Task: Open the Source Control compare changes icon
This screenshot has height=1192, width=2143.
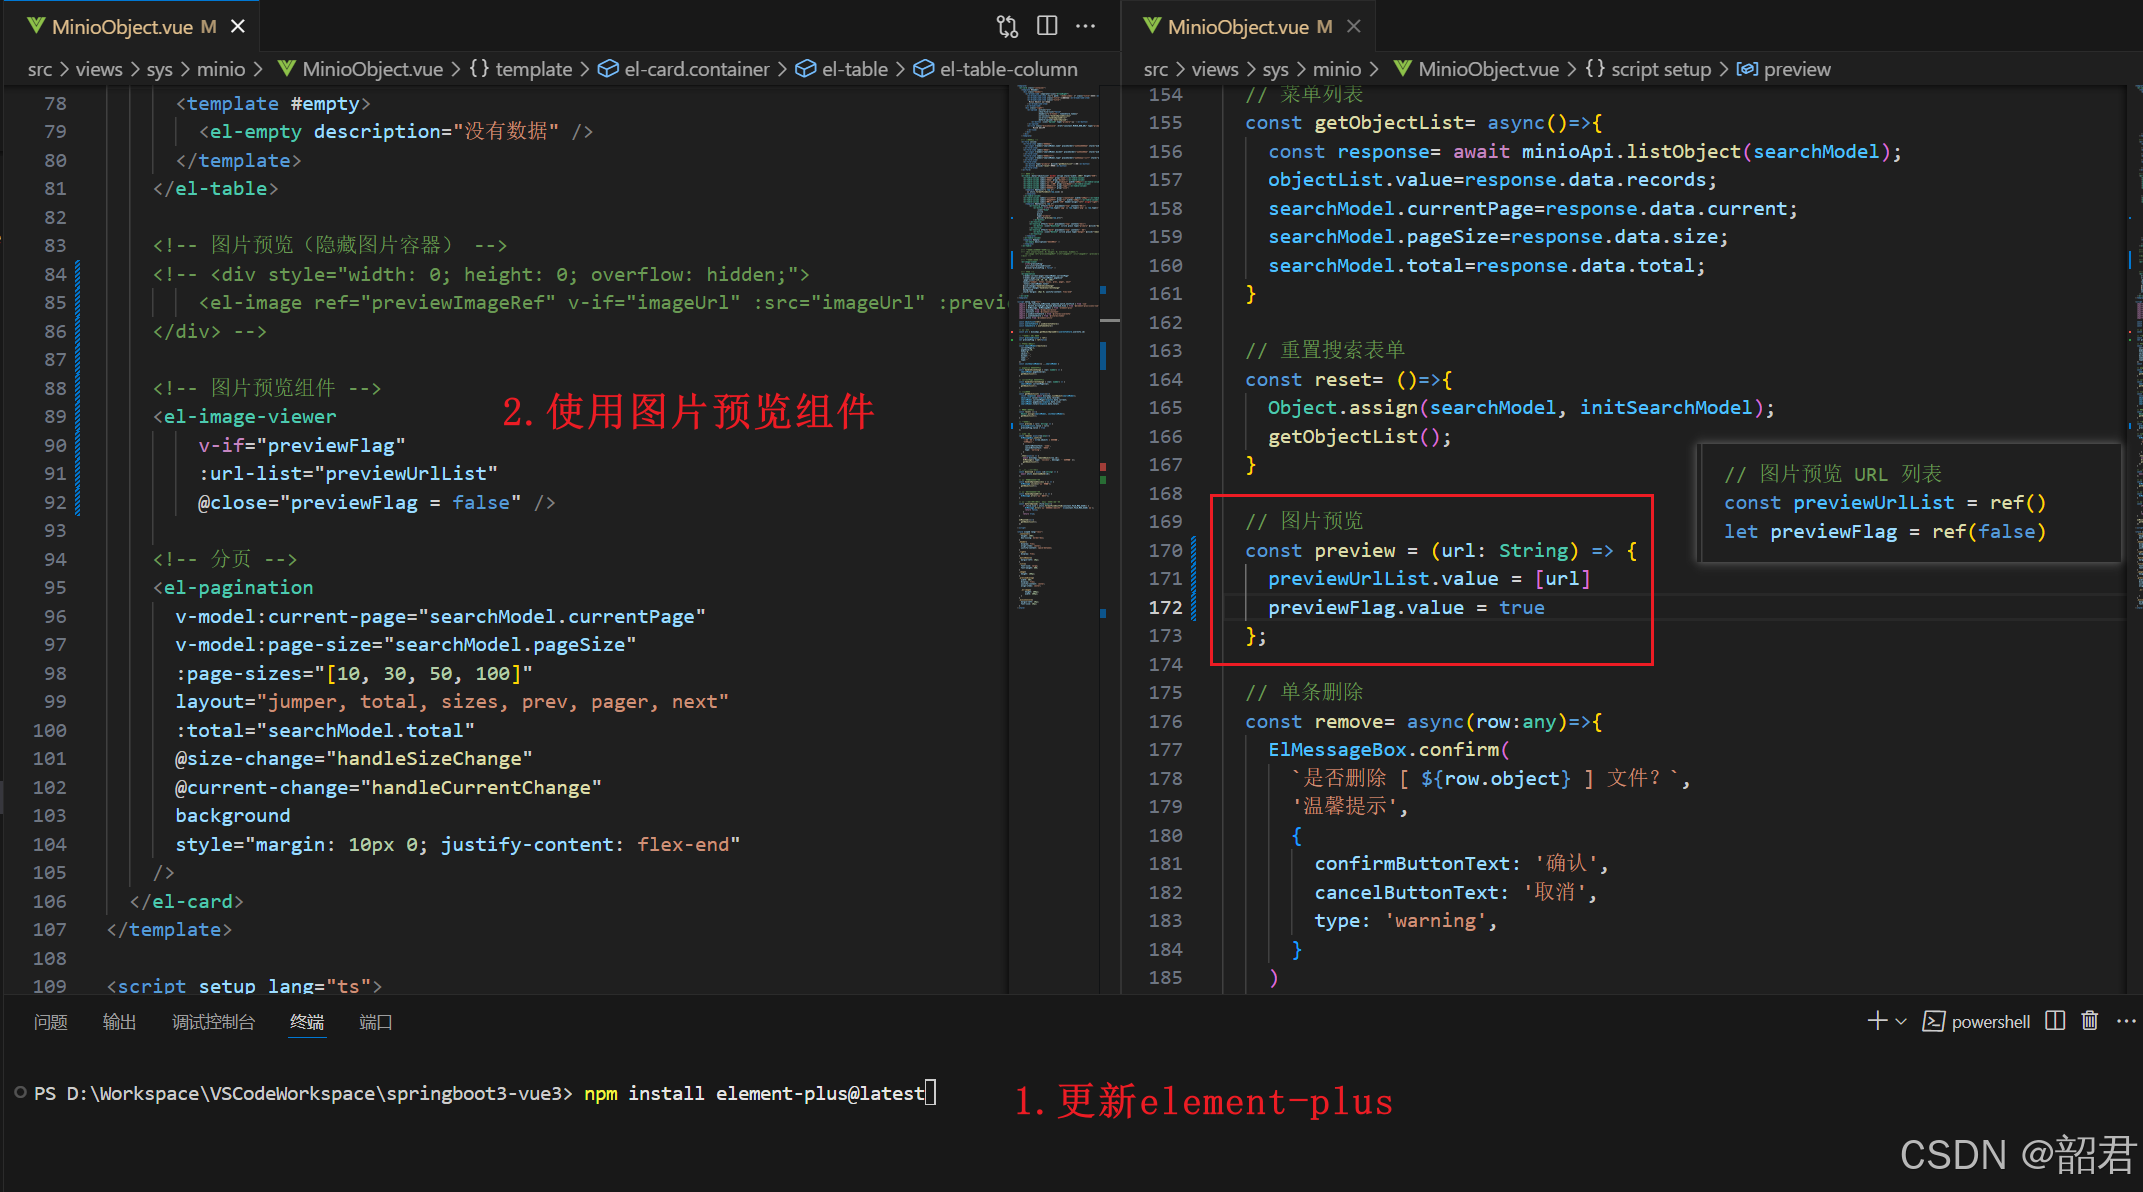Action: (x=1007, y=26)
